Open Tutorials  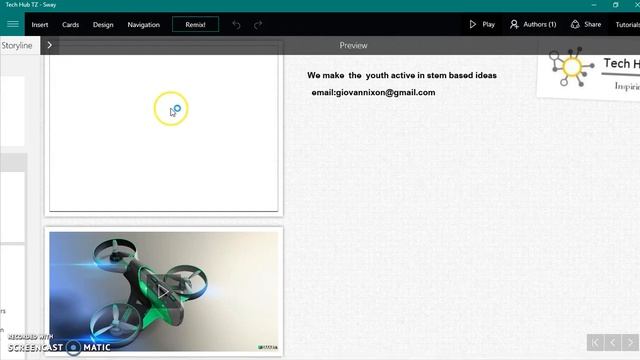627,24
